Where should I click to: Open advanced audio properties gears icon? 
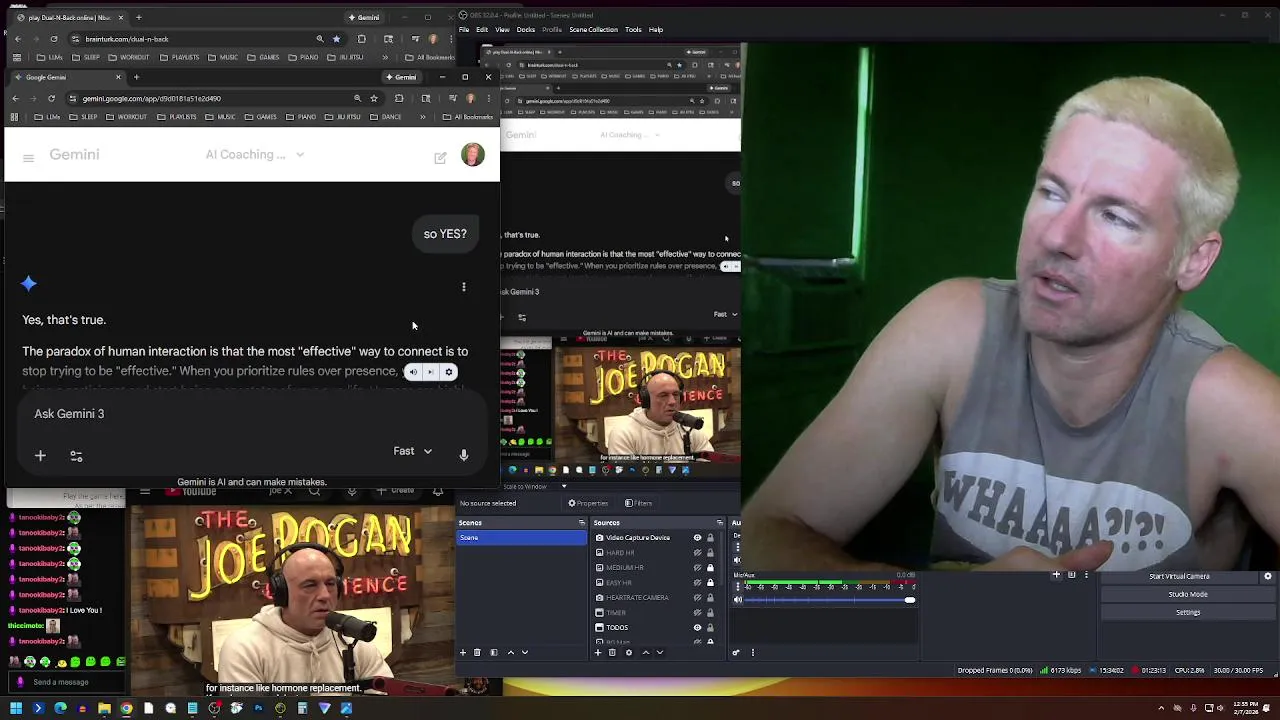[x=736, y=653]
